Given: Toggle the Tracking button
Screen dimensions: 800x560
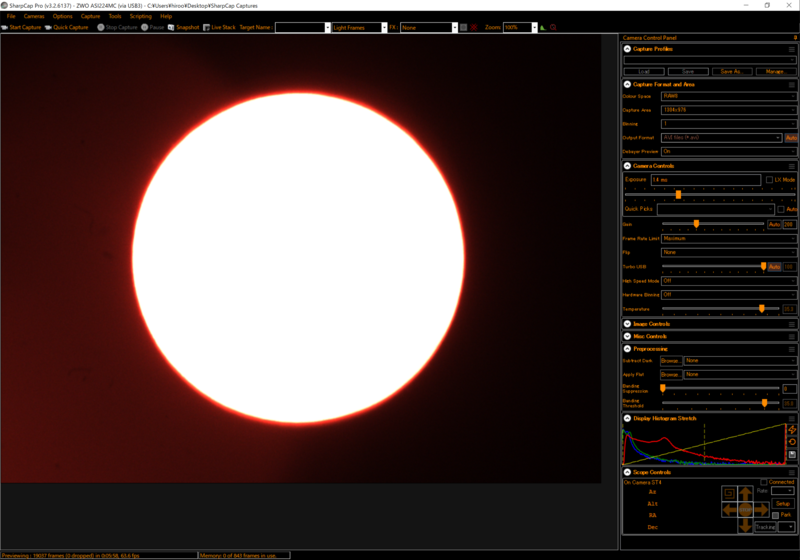Looking at the screenshot, I should [765, 527].
